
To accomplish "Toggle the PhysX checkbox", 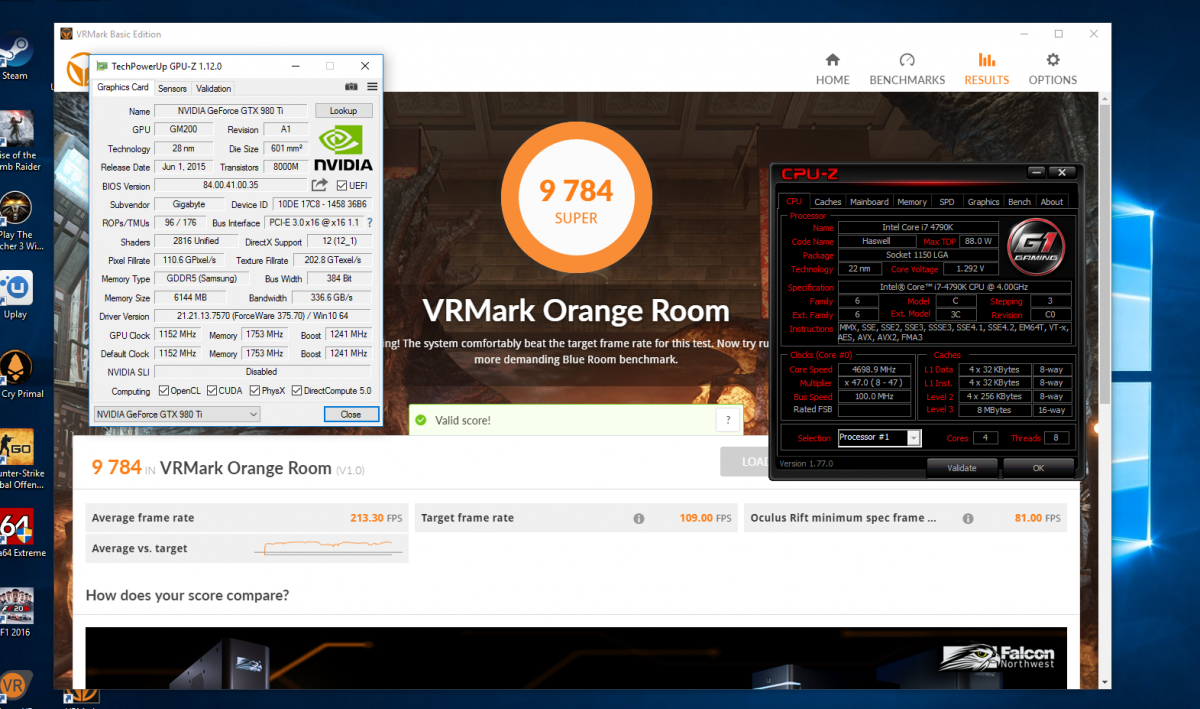I will pos(255,391).
